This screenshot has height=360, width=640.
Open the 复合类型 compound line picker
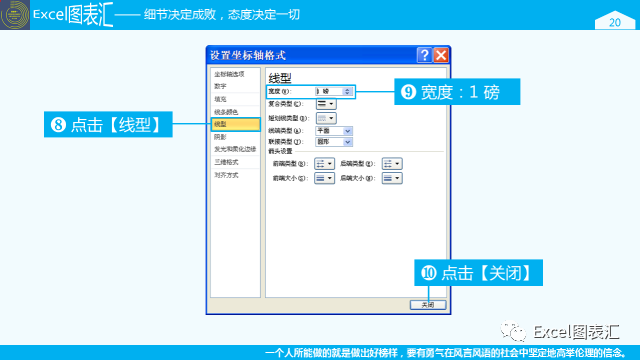pyautogui.click(x=326, y=104)
